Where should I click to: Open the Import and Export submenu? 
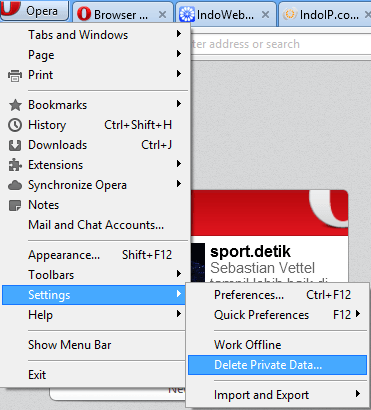tap(277, 395)
